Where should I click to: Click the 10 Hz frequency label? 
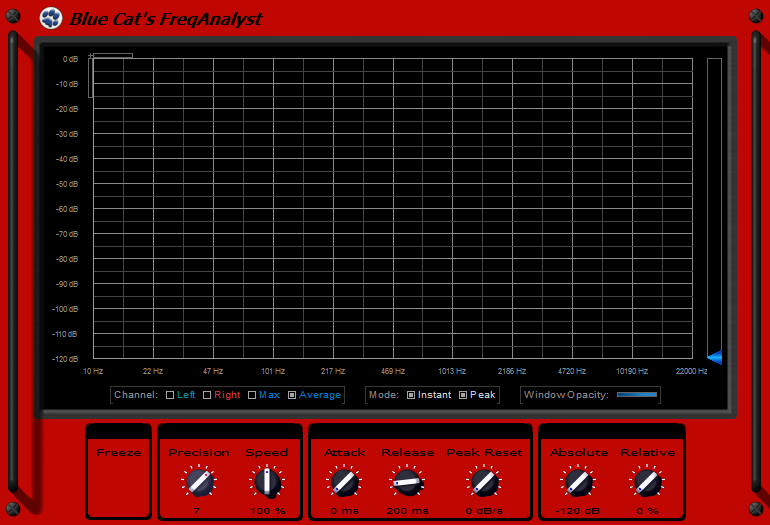coord(93,371)
